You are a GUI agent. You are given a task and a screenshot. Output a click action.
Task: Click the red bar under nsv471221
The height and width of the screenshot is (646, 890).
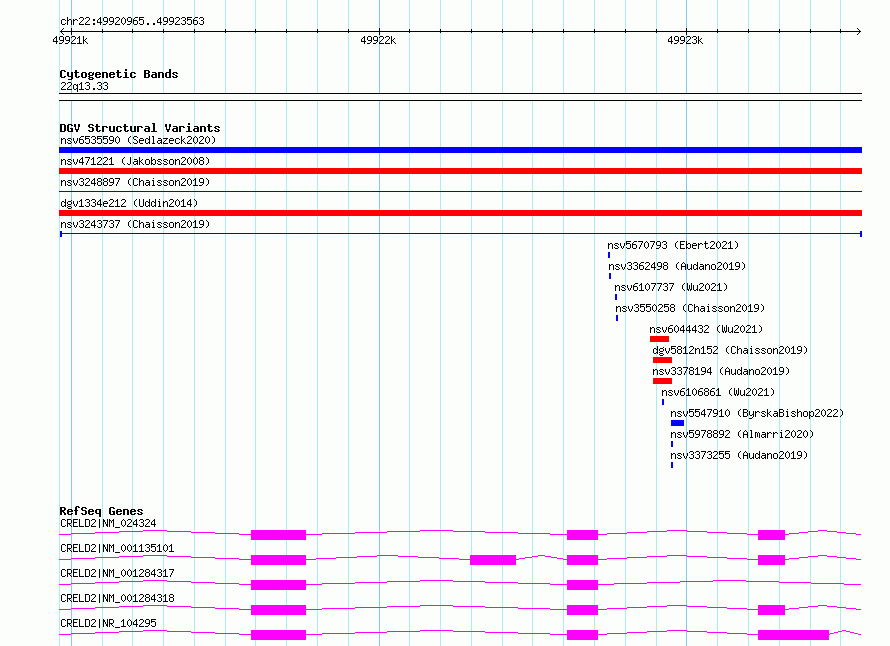click(460, 171)
